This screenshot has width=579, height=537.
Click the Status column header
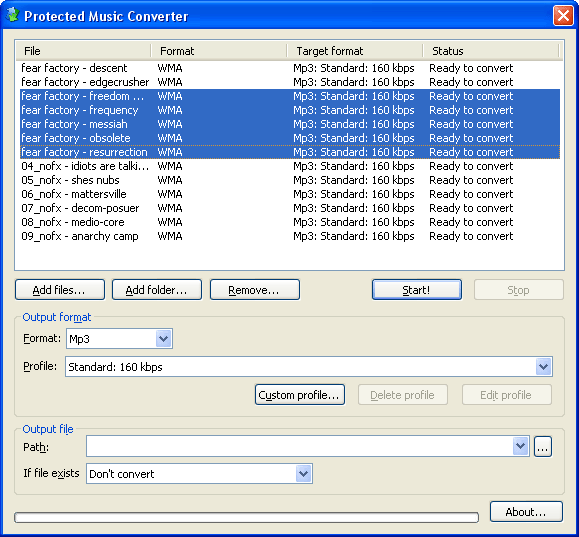[491, 51]
